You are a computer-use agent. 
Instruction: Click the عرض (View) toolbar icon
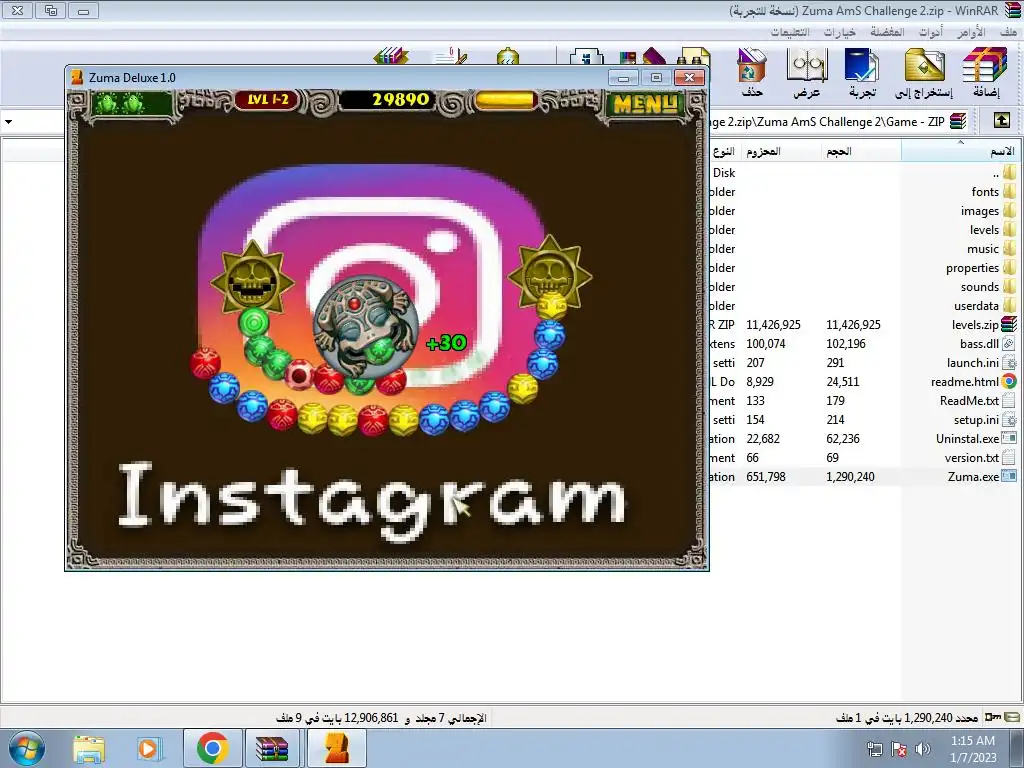point(807,72)
